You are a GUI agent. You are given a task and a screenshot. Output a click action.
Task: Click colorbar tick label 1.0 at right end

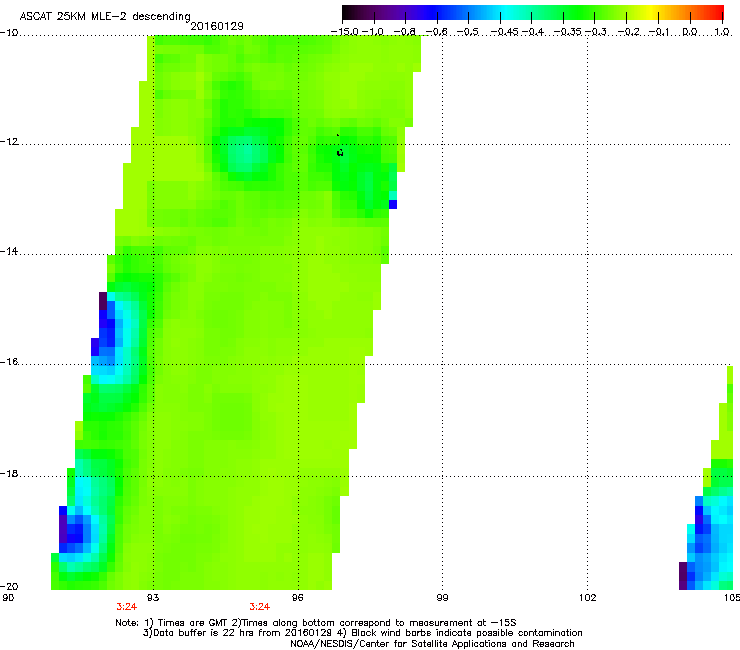[x=722, y=32]
